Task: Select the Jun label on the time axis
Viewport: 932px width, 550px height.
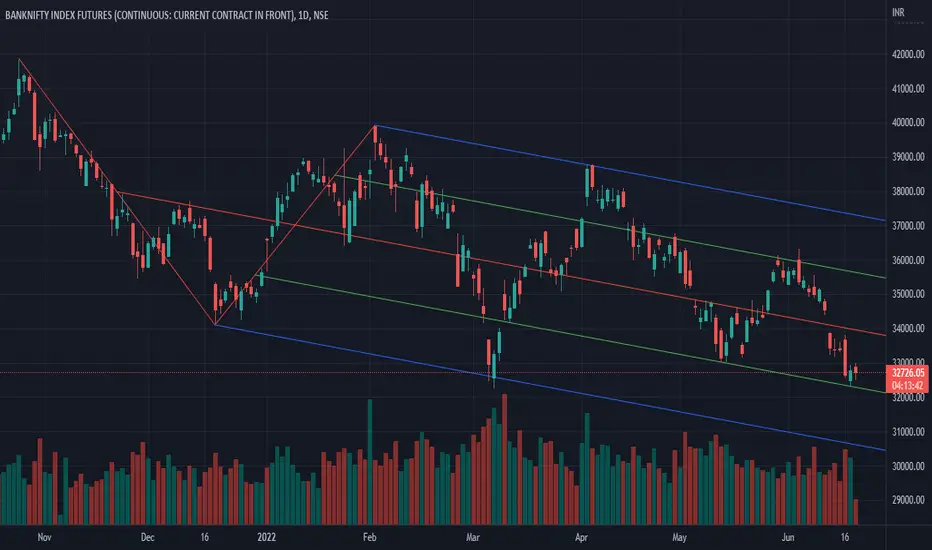Action: [788, 537]
